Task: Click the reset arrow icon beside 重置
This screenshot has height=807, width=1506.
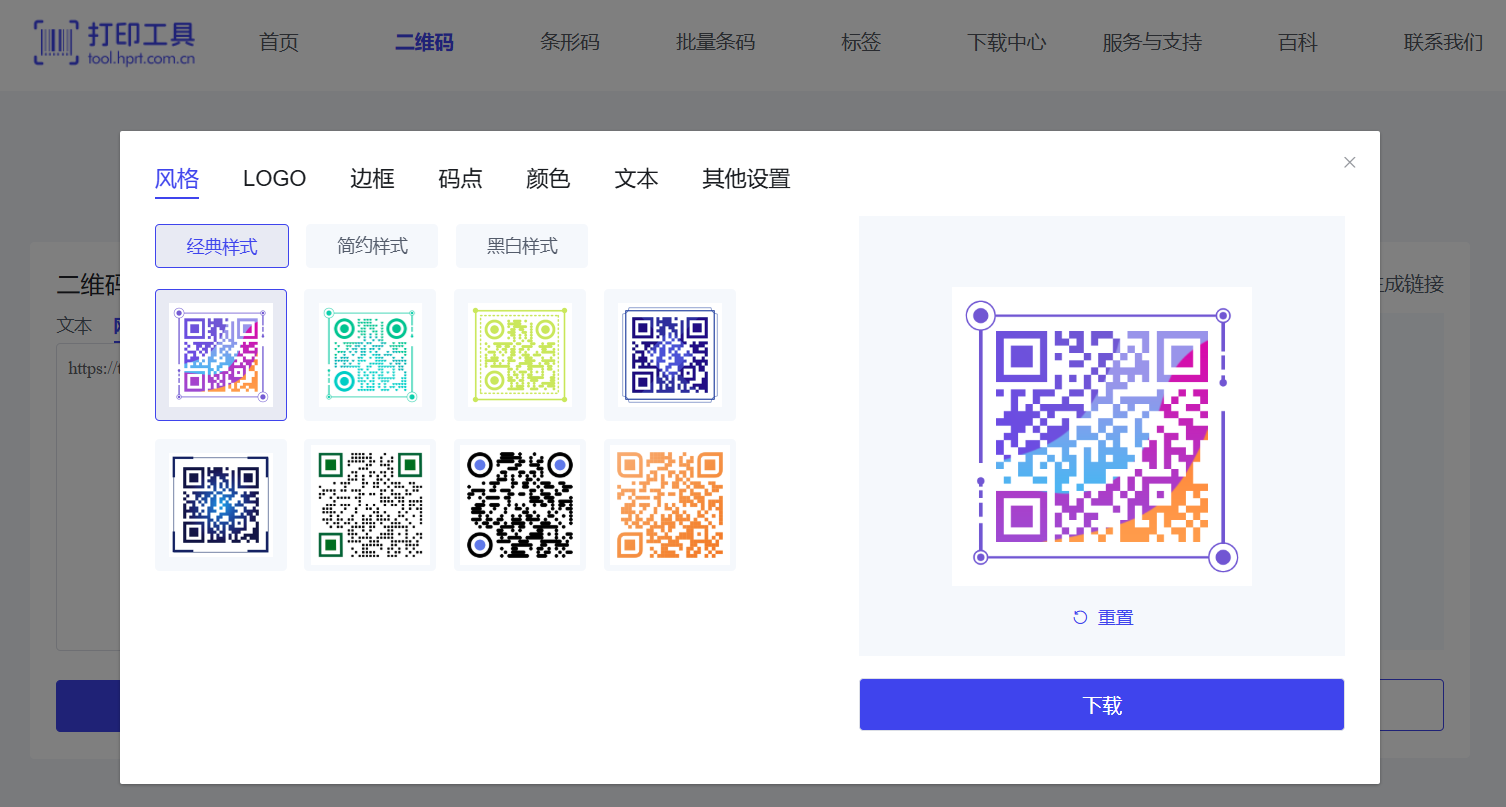Action: coord(1080,617)
